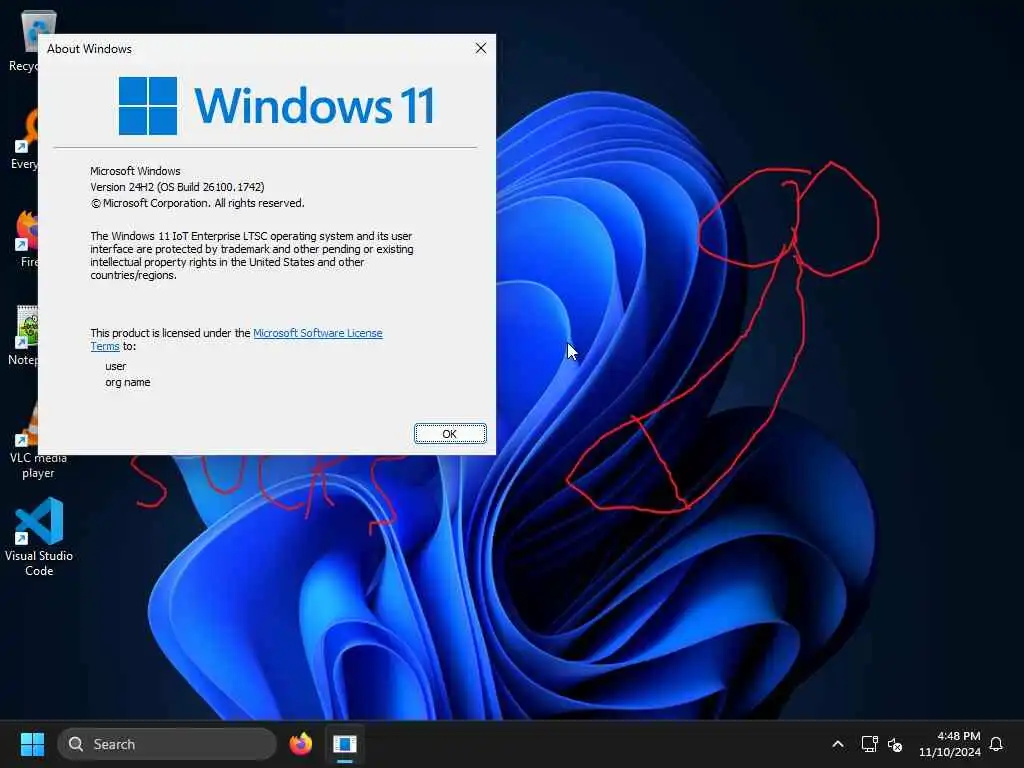
Task: Open the Recycle Bin desktop icon
Action: 29,40
